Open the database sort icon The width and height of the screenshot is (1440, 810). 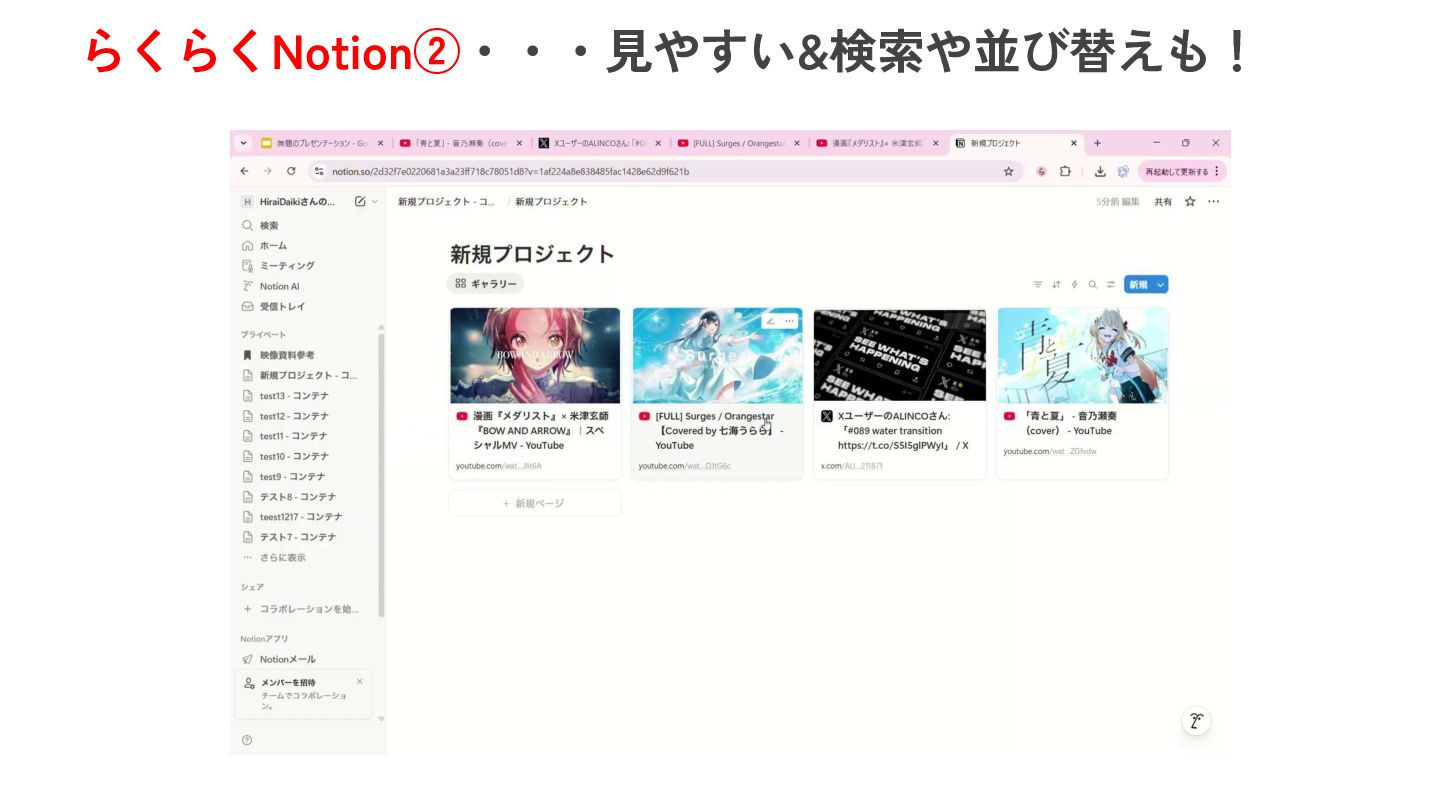[x=1056, y=285]
